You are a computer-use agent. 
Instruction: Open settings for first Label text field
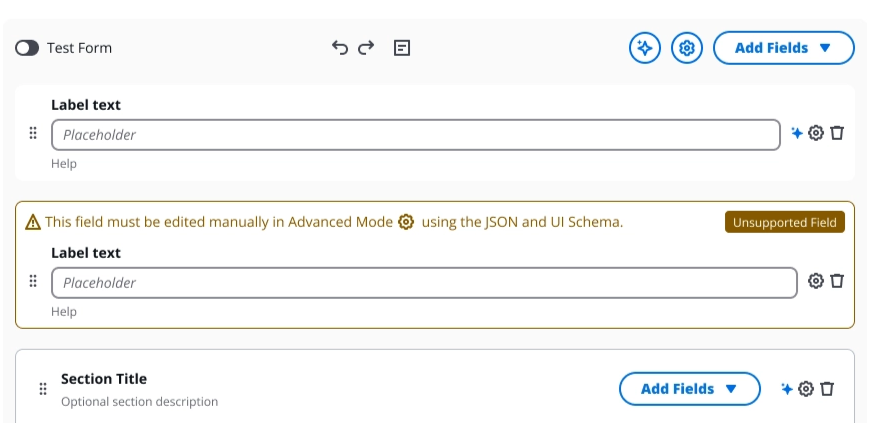coord(816,133)
